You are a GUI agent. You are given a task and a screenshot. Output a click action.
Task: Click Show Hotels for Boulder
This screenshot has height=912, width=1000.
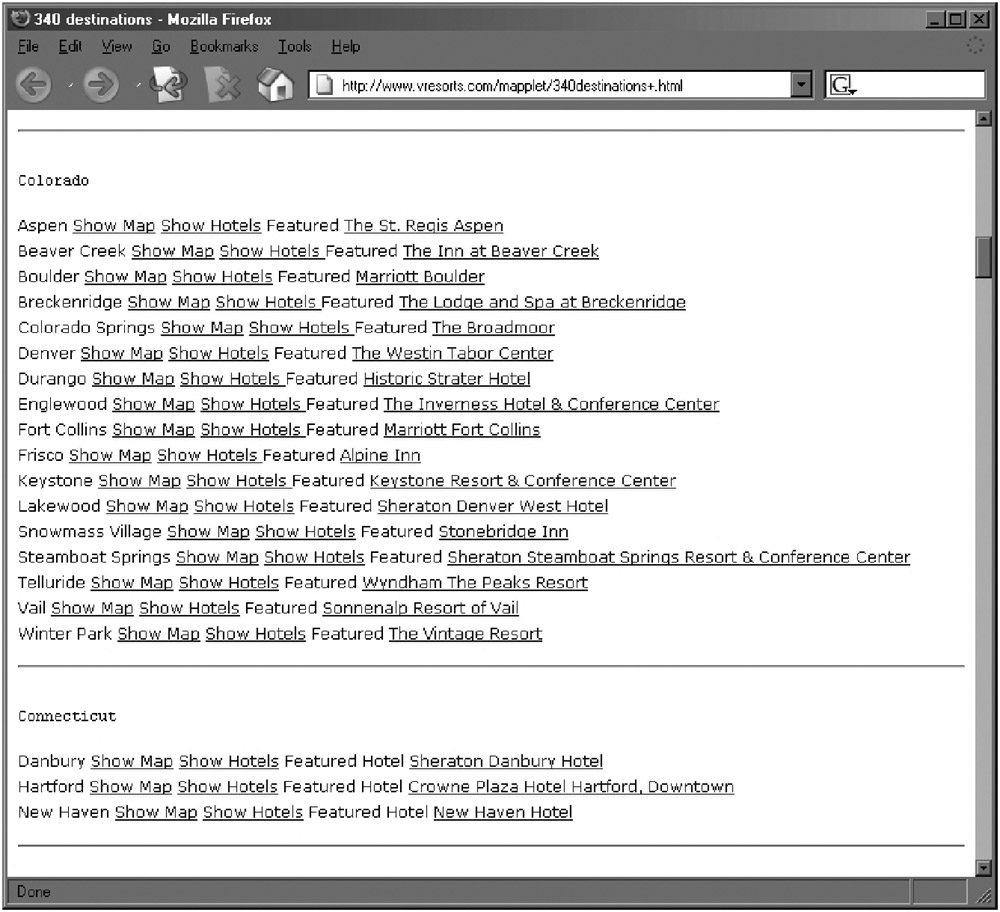coord(223,277)
